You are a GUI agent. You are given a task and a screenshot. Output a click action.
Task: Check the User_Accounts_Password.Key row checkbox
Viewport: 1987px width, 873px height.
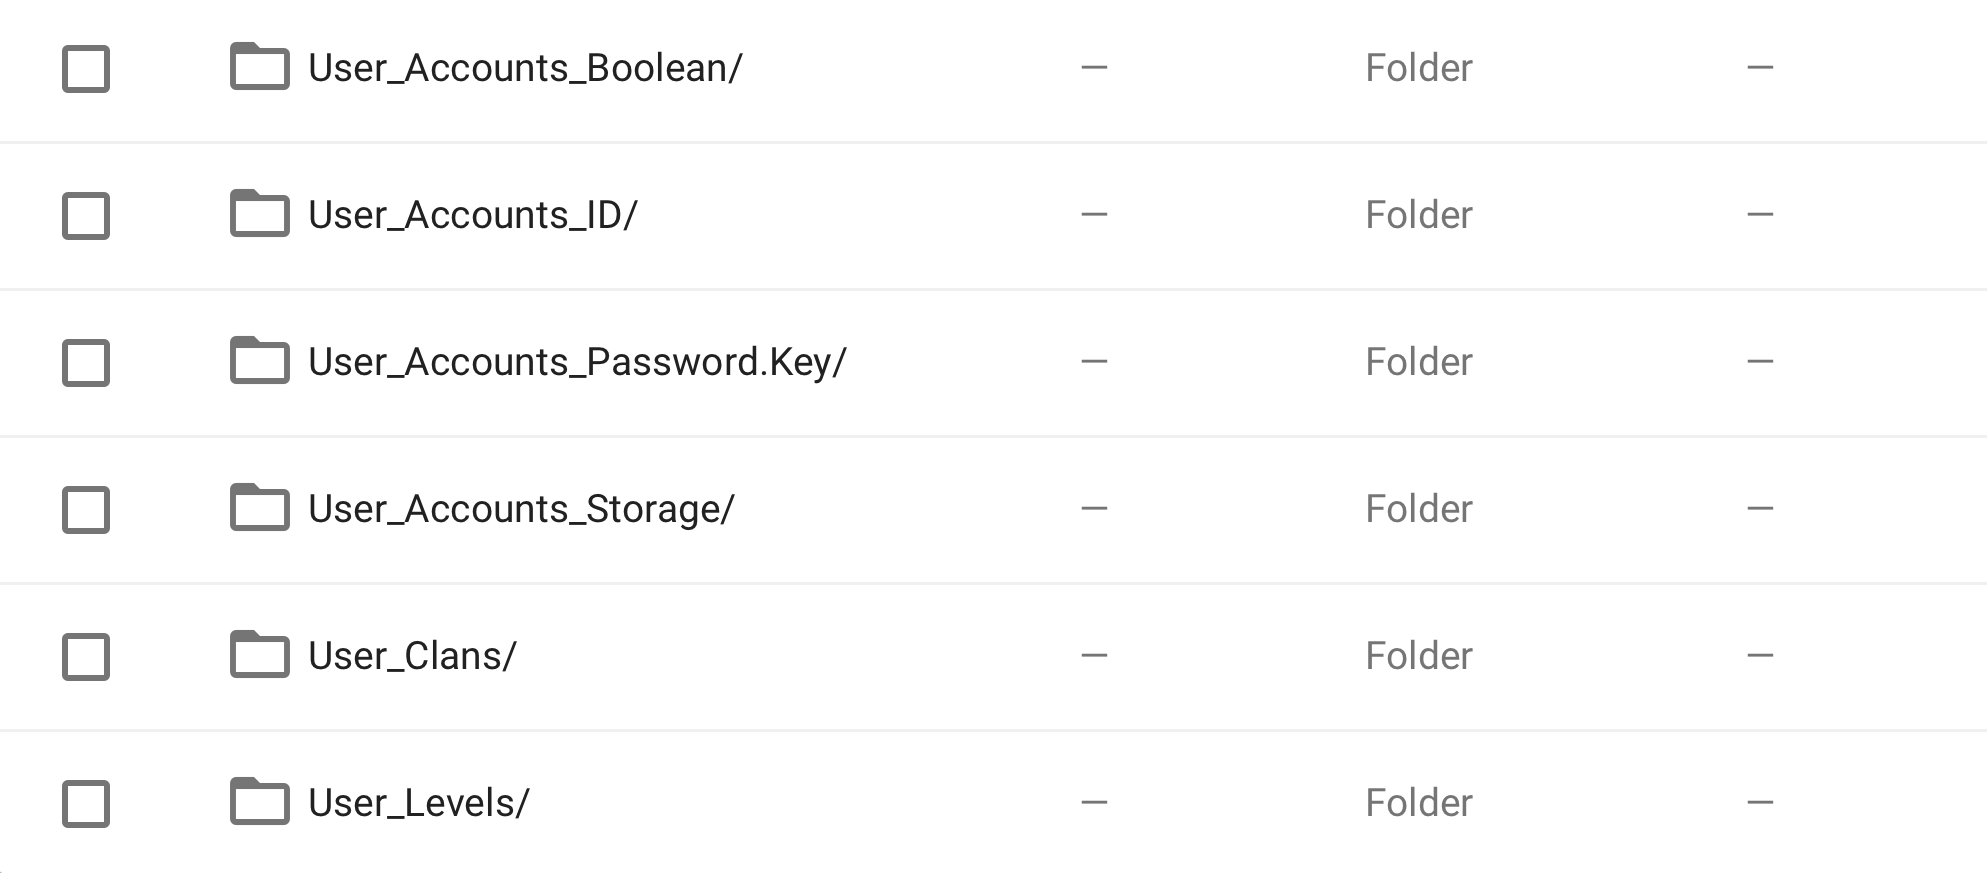pyautogui.click(x=86, y=363)
